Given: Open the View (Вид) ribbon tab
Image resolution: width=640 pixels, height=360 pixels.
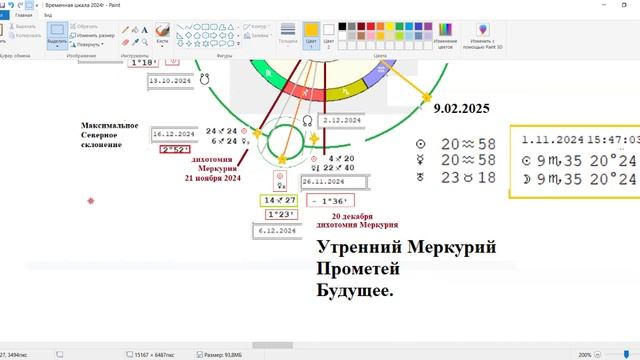Looking at the screenshot, I should pos(48,15).
